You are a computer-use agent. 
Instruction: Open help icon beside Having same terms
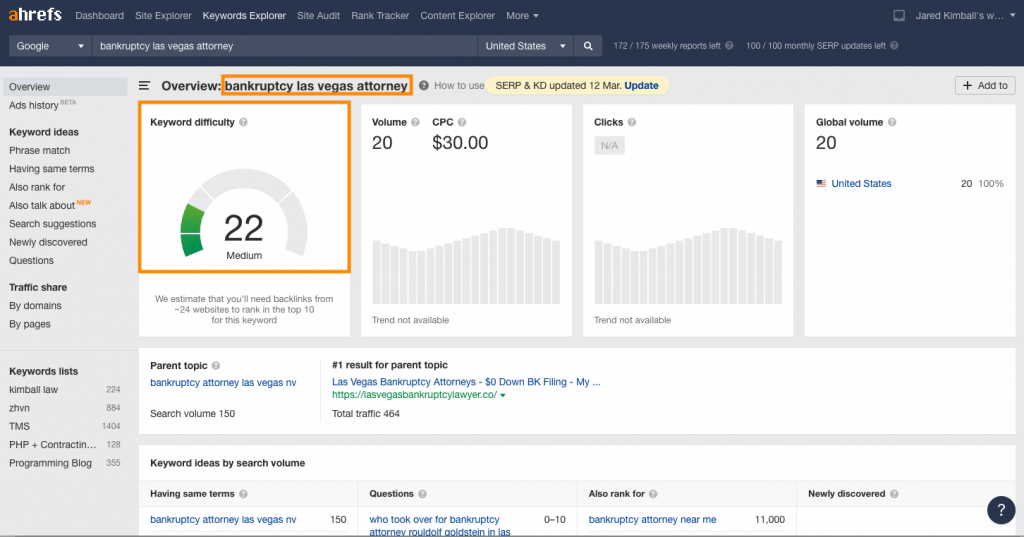[243, 494]
